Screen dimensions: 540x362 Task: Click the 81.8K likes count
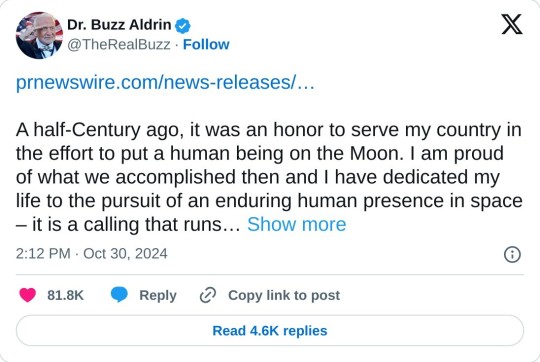coord(65,295)
